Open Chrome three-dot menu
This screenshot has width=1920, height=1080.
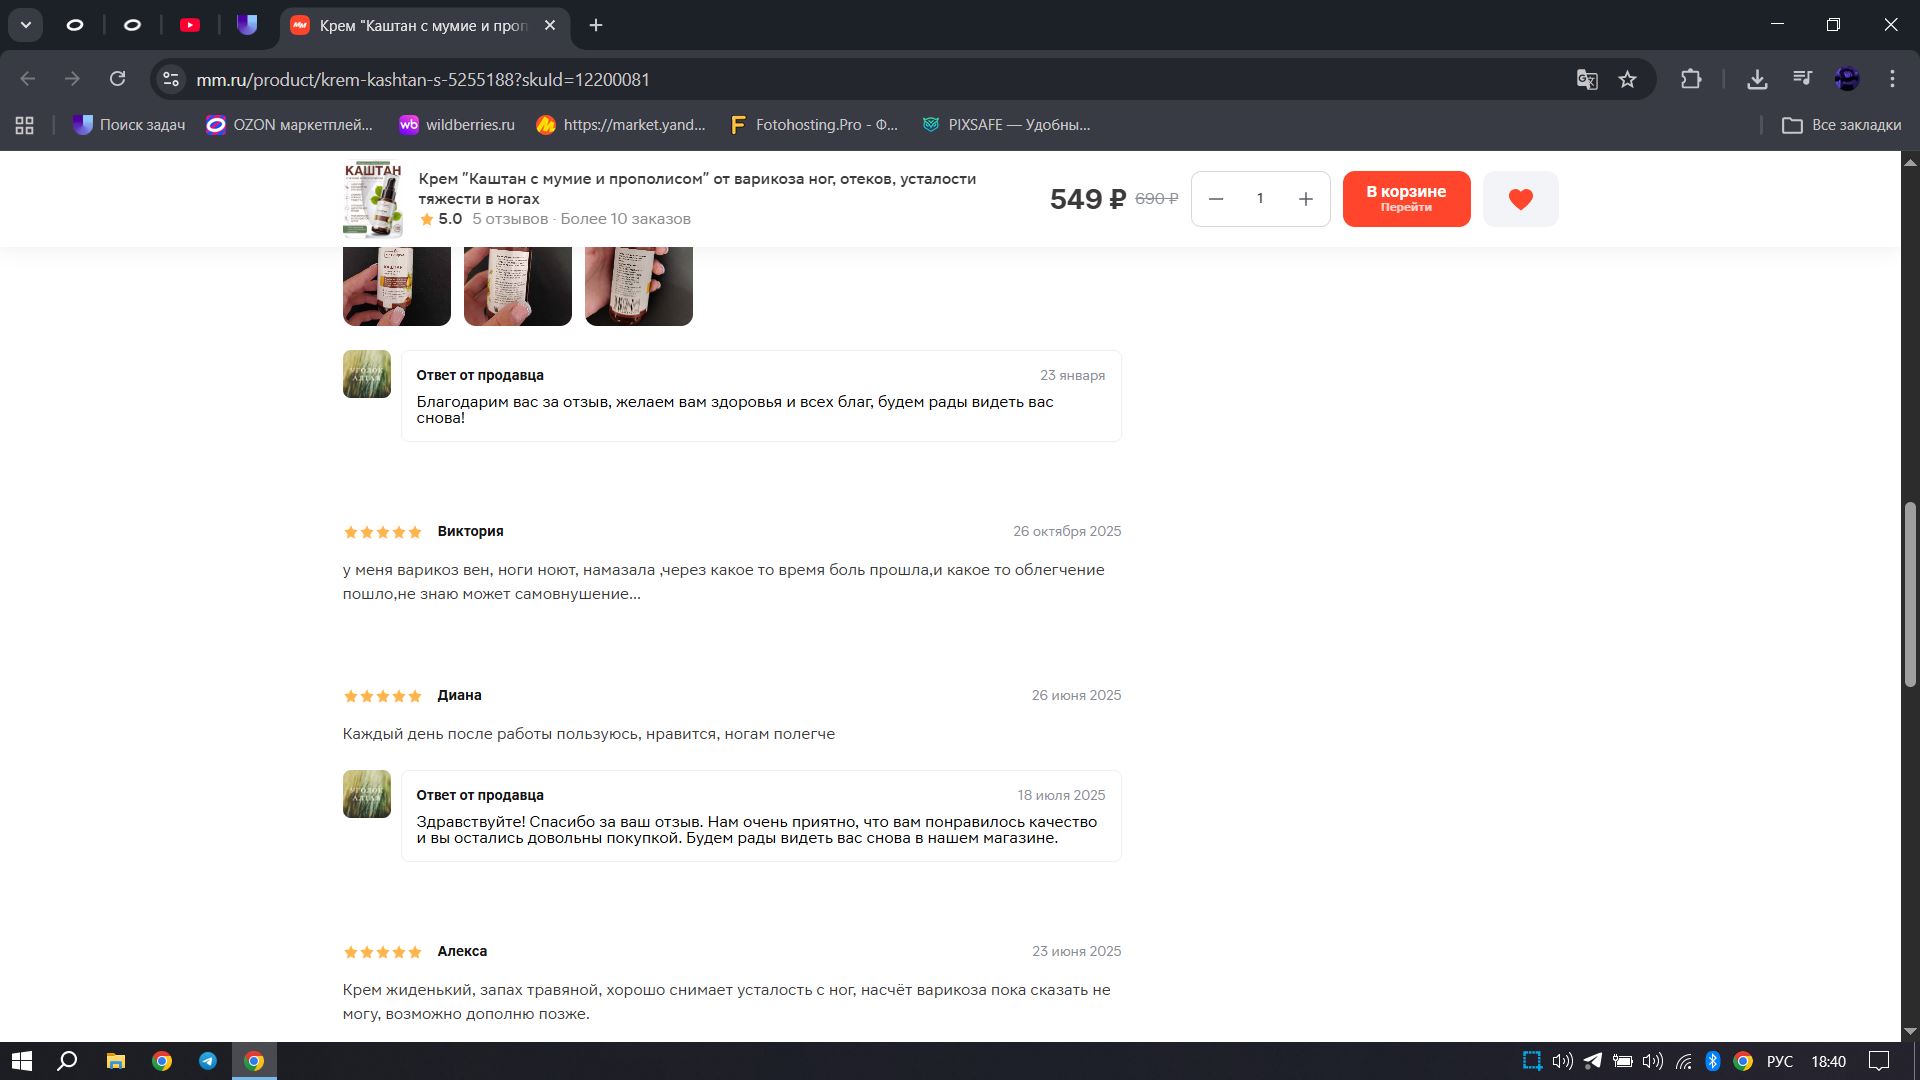[1892, 79]
